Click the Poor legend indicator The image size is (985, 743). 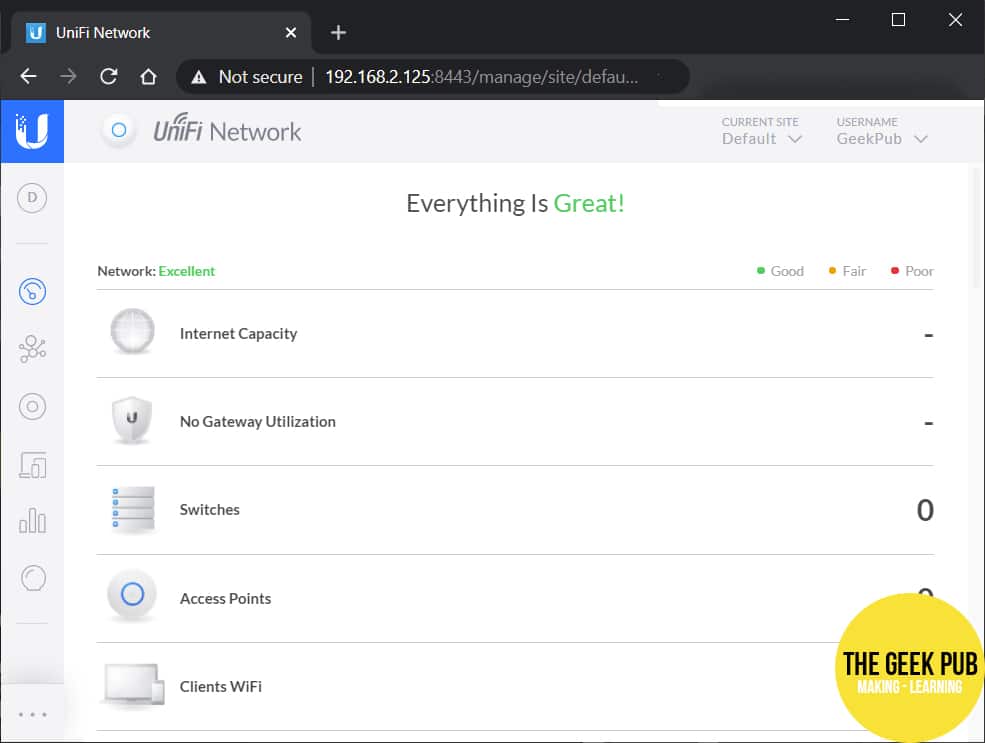[x=912, y=271]
